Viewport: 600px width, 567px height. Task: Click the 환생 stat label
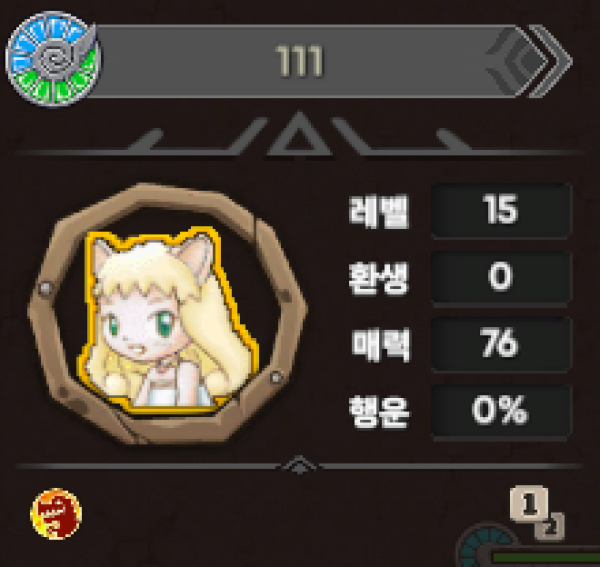[379, 279]
